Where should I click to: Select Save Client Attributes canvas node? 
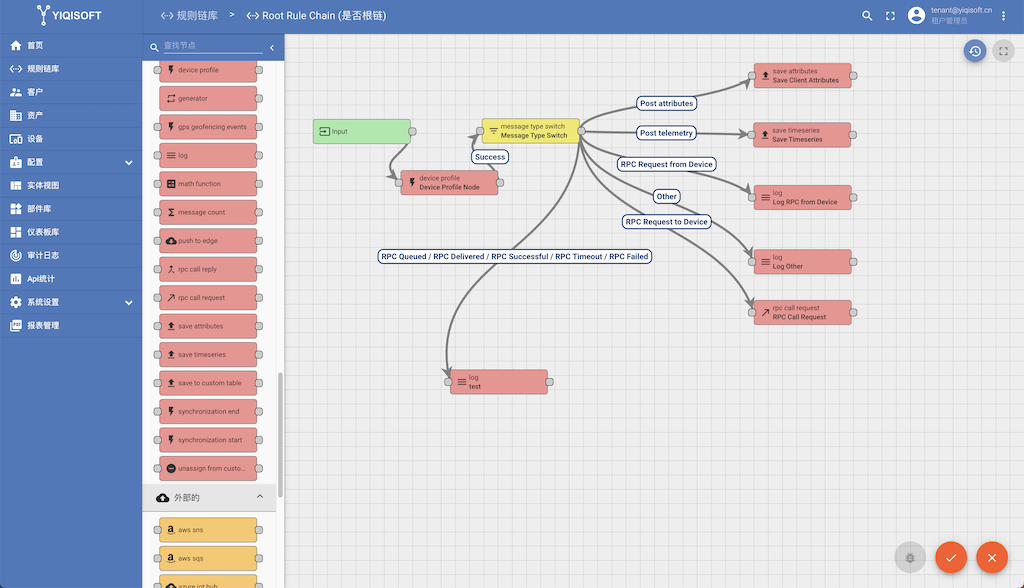click(803, 76)
